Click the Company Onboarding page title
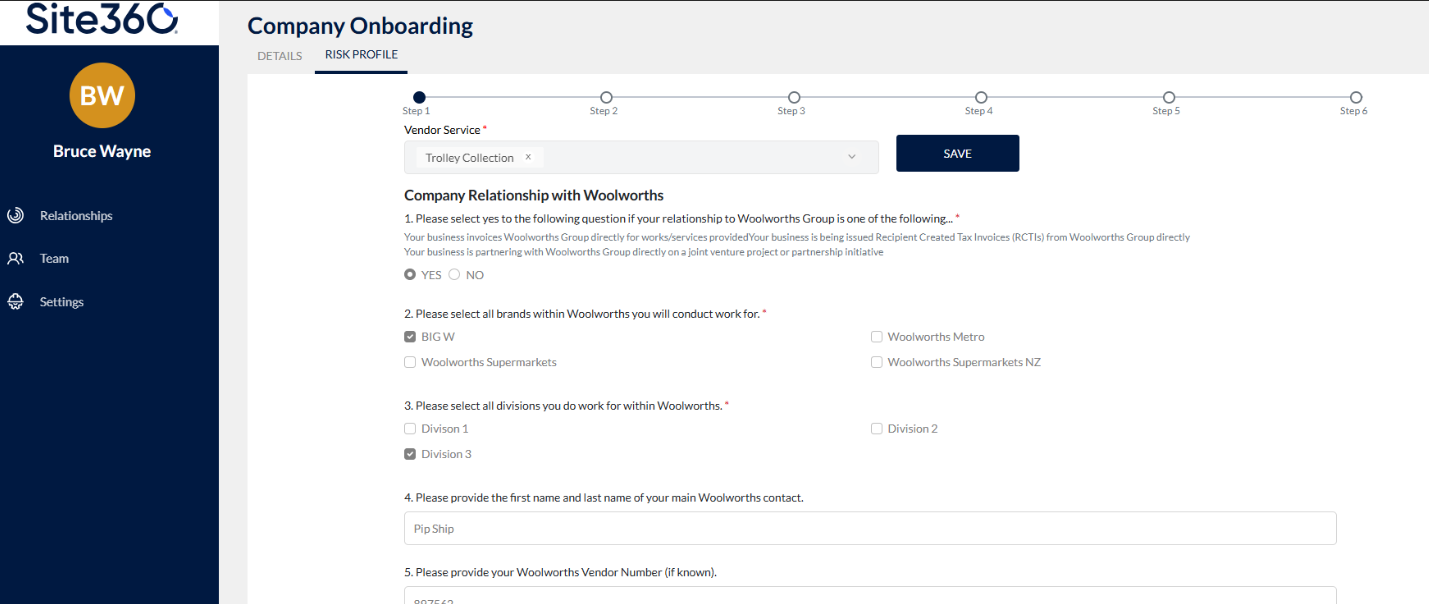This screenshot has height=604, width=1429. click(x=360, y=26)
